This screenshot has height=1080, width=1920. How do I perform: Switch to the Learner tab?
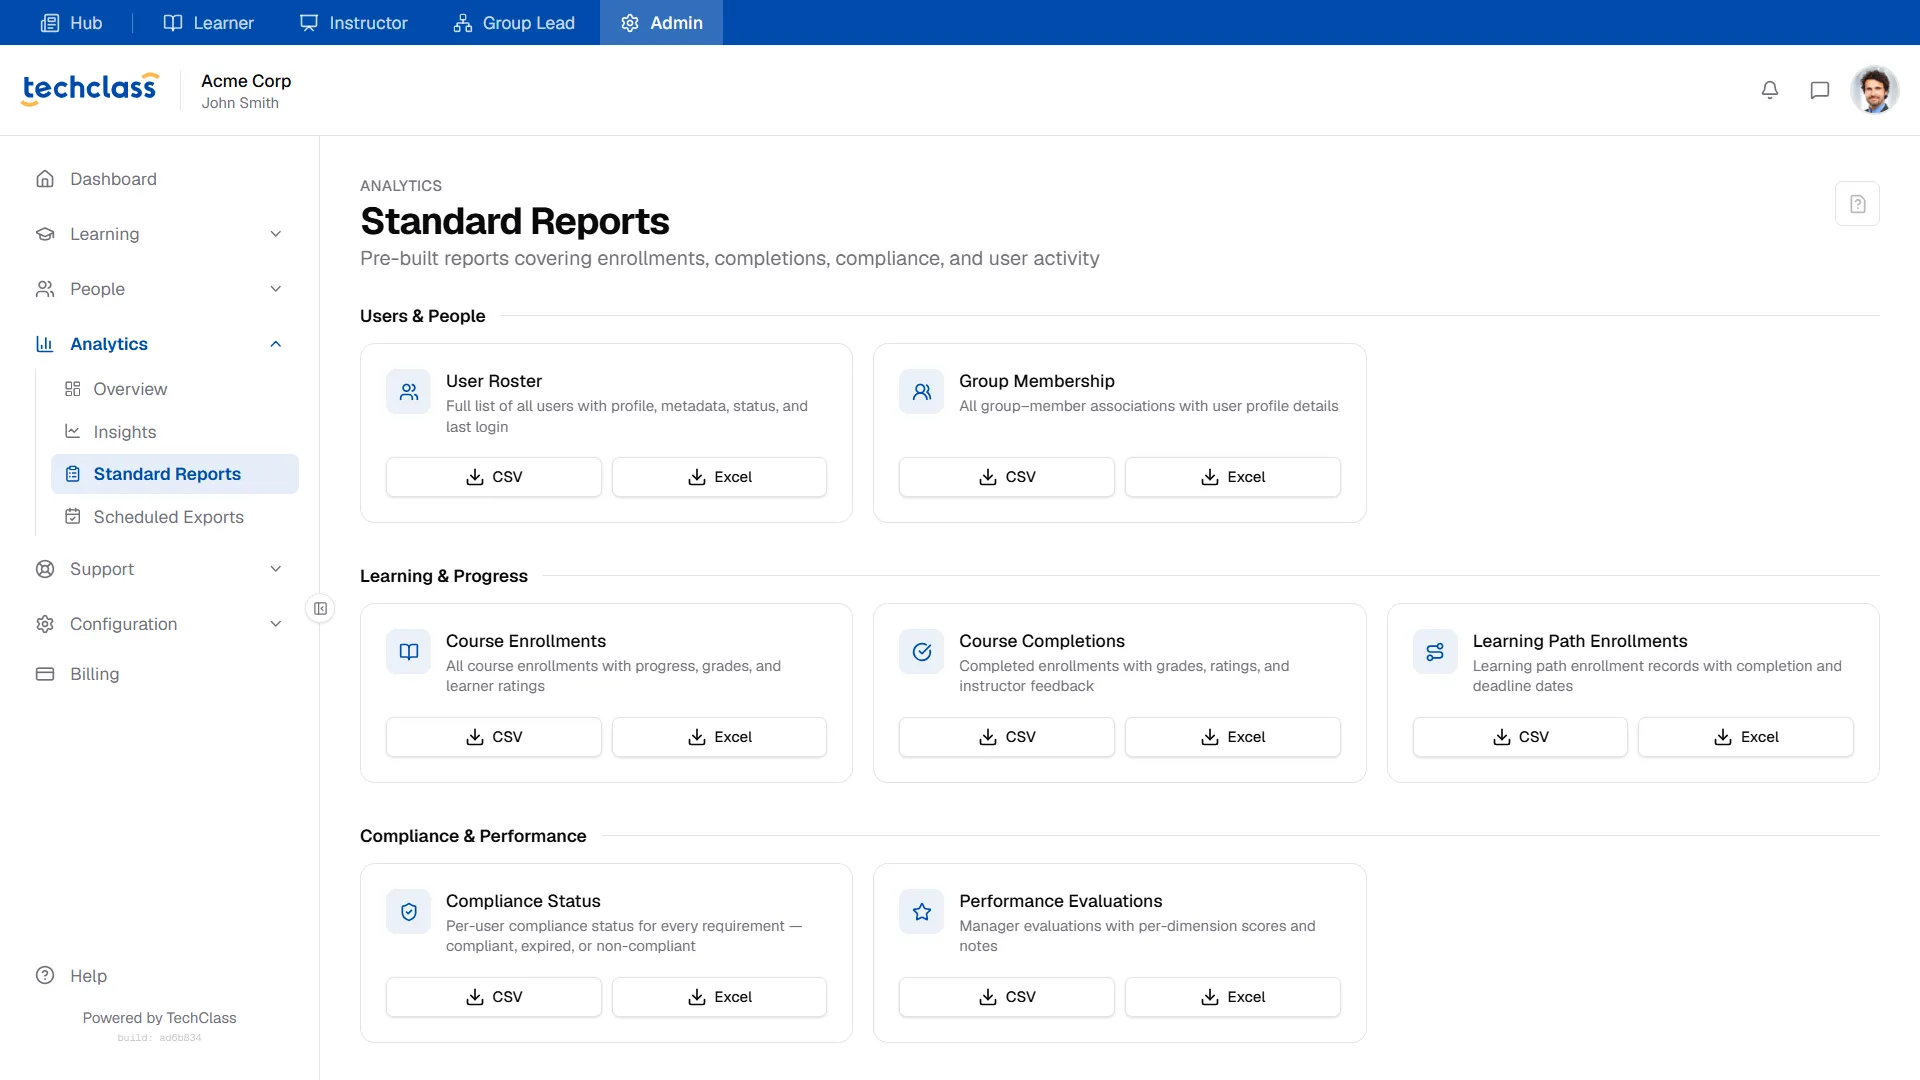coord(209,22)
